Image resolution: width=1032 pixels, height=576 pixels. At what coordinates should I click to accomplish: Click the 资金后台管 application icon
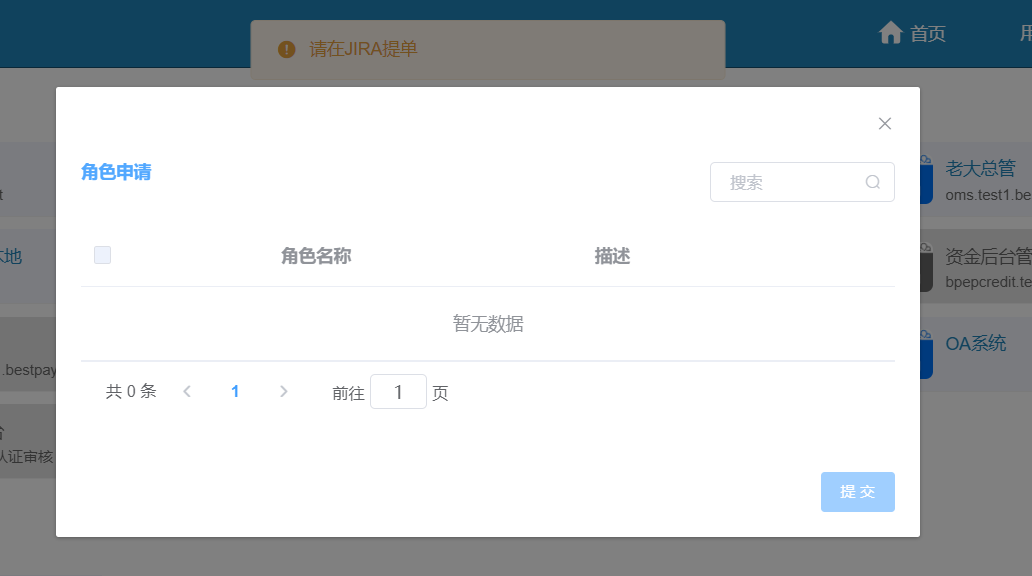tap(925, 268)
